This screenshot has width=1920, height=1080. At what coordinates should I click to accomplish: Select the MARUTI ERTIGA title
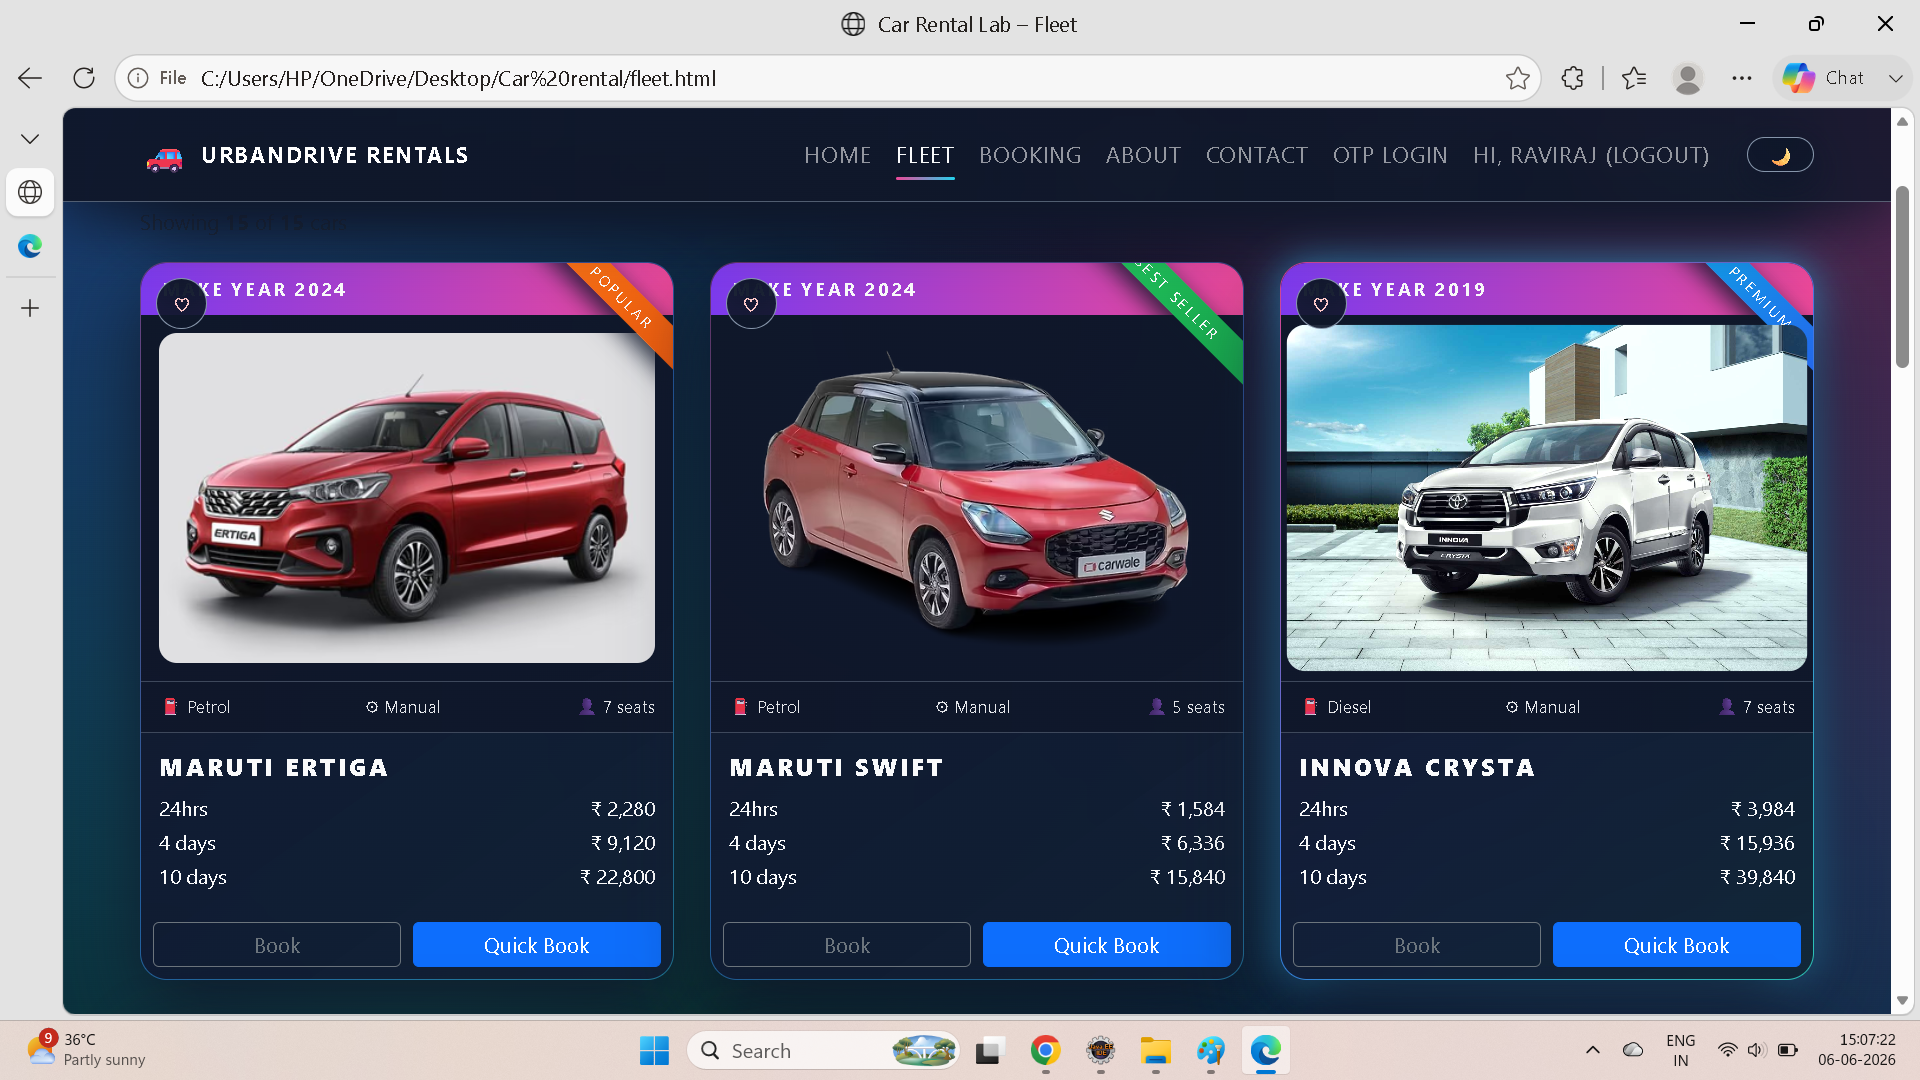(x=274, y=767)
